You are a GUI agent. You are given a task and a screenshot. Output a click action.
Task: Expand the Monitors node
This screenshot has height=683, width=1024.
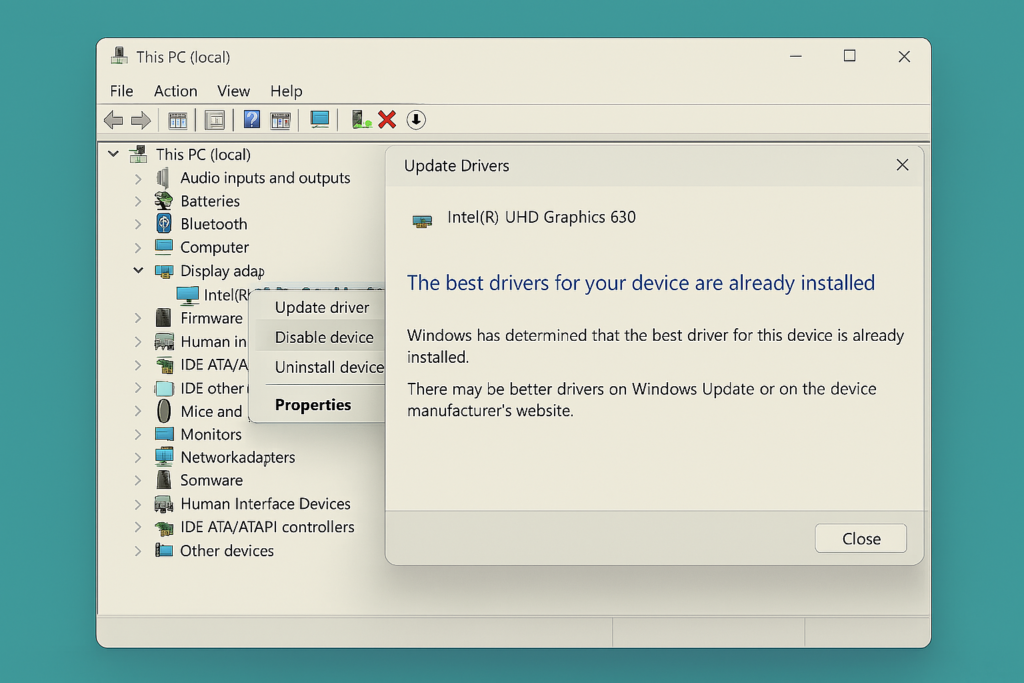click(138, 434)
